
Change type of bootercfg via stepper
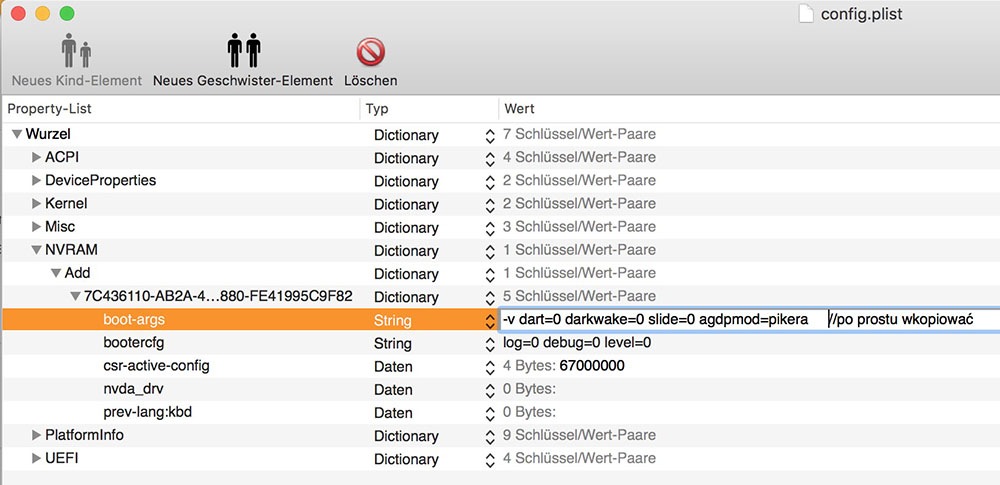[490, 344]
